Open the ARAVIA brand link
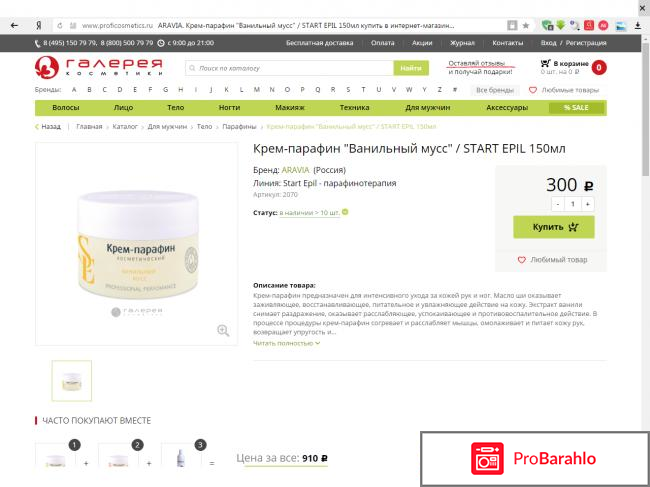This screenshot has height=487, width=650. 295,170
